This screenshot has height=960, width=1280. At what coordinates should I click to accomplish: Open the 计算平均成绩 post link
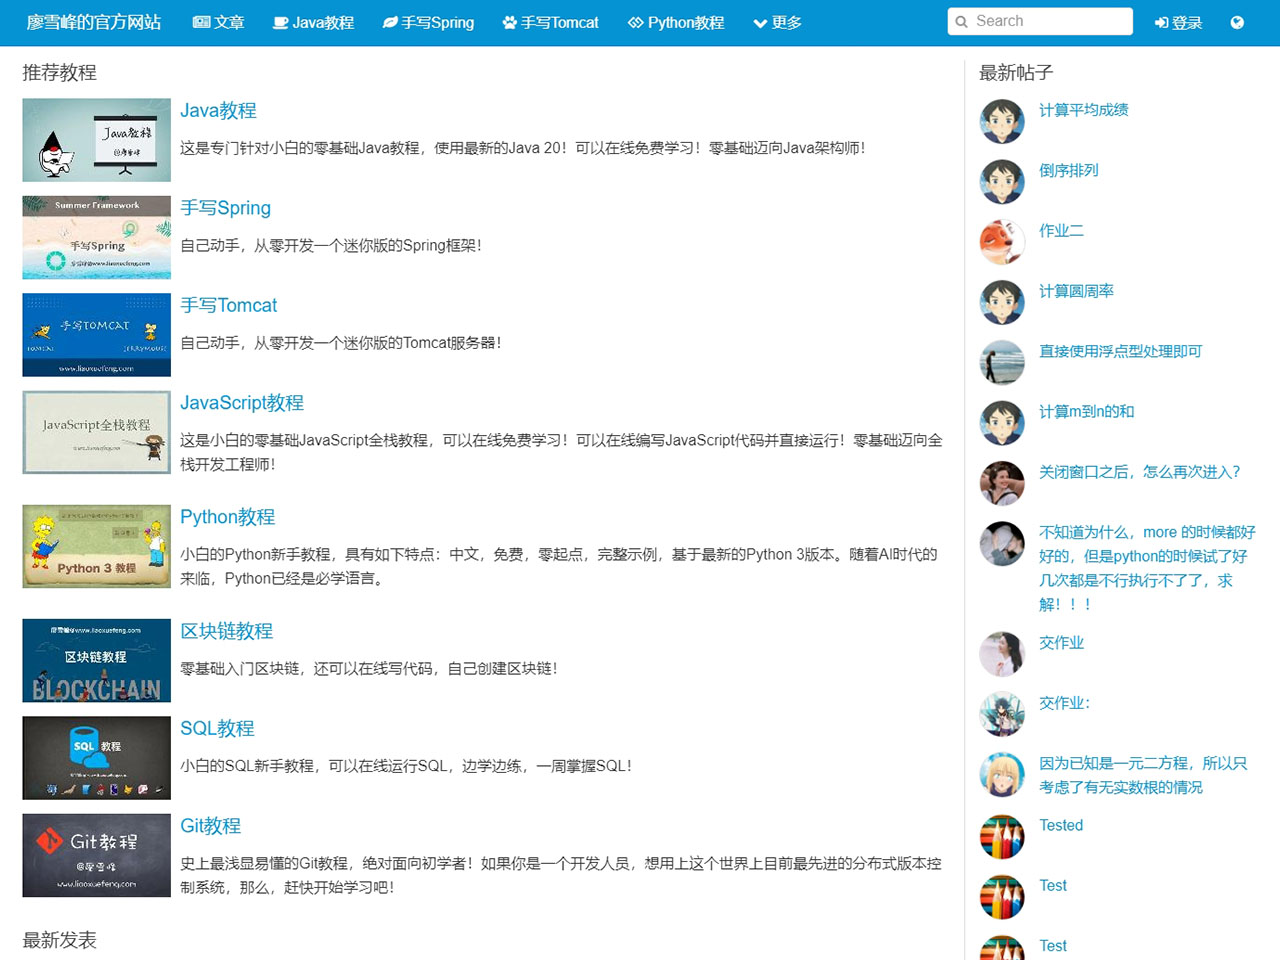pos(1083,110)
